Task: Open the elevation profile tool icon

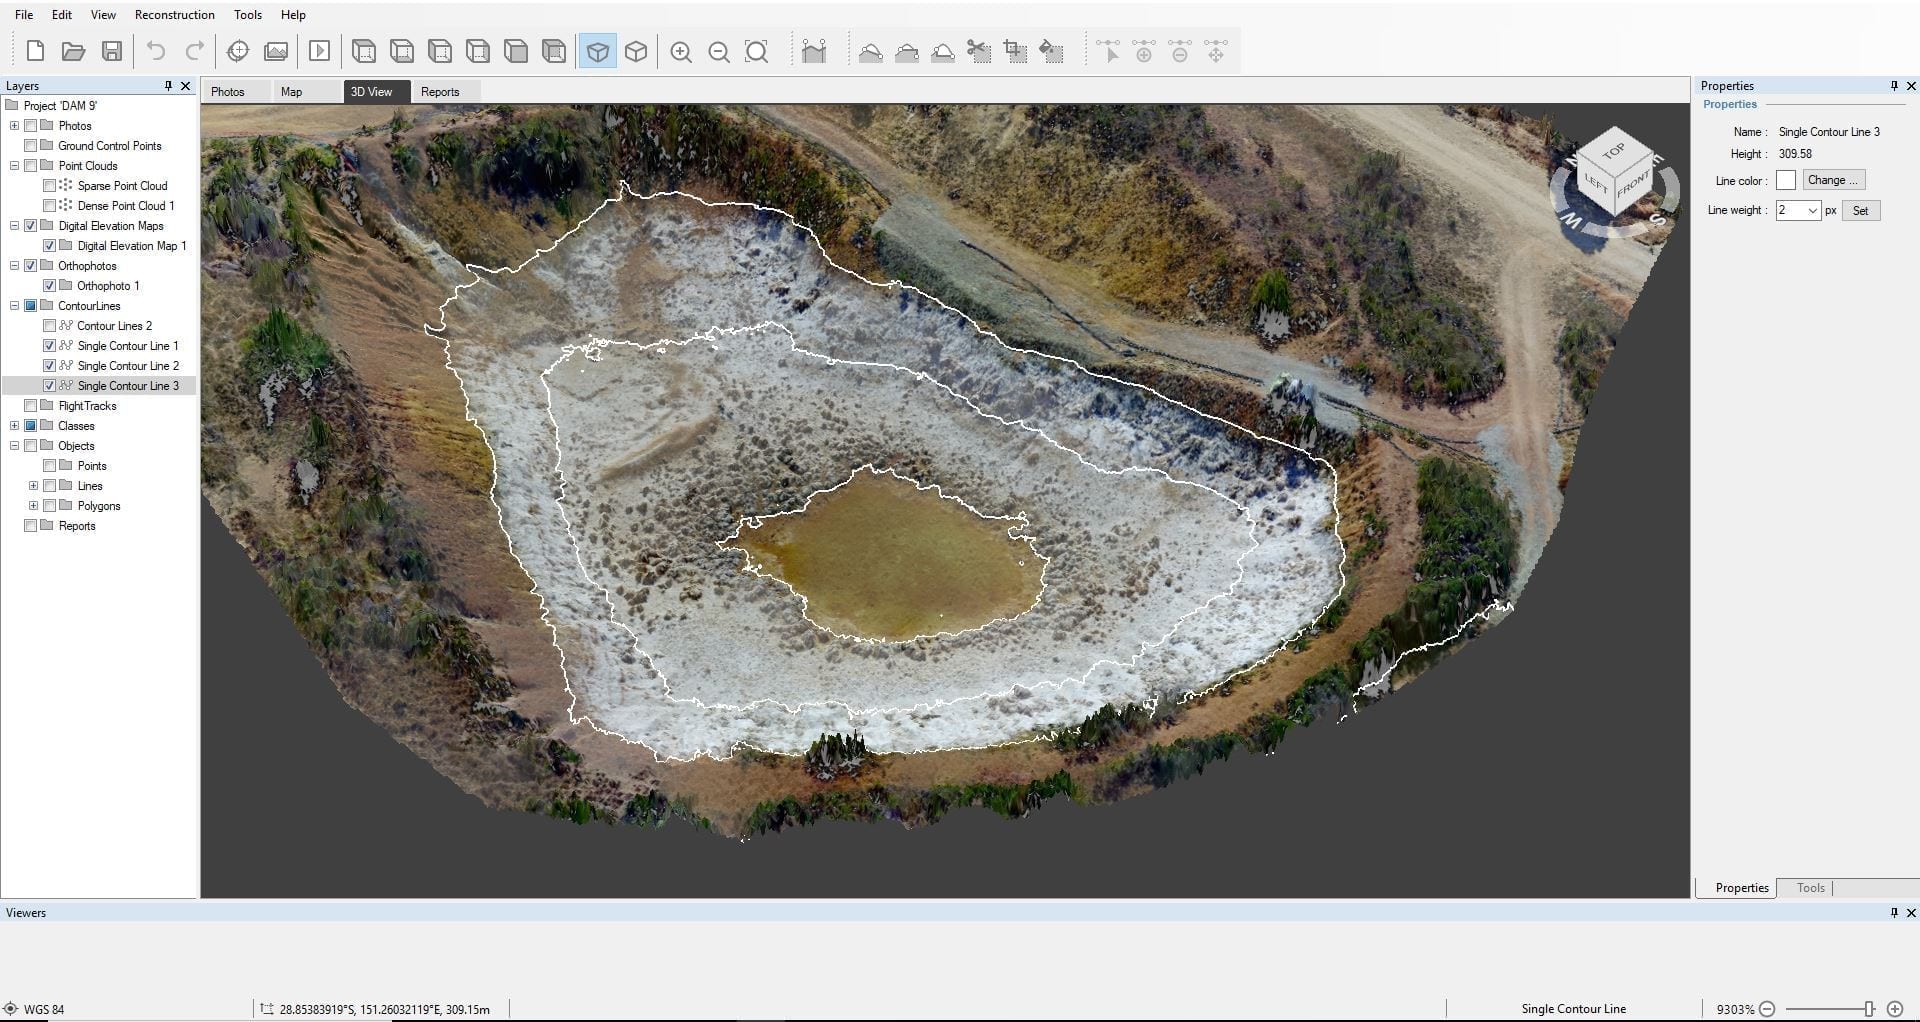Action: (814, 52)
